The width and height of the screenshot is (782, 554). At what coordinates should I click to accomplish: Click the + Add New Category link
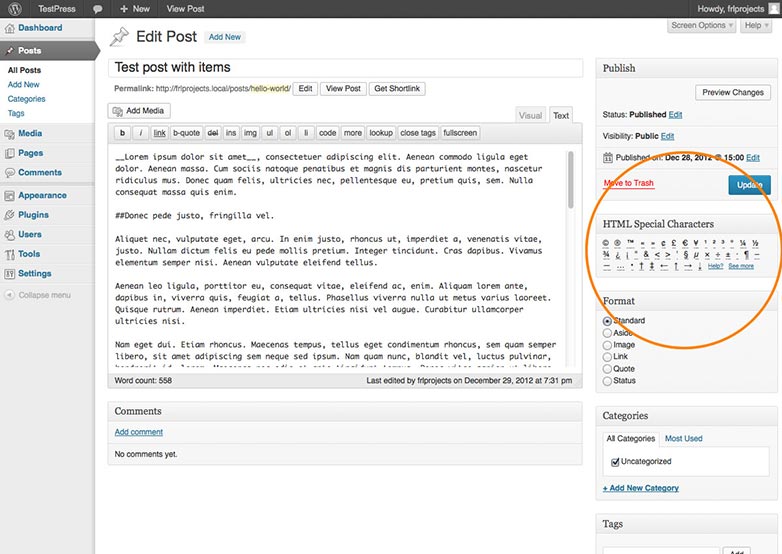point(641,488)
